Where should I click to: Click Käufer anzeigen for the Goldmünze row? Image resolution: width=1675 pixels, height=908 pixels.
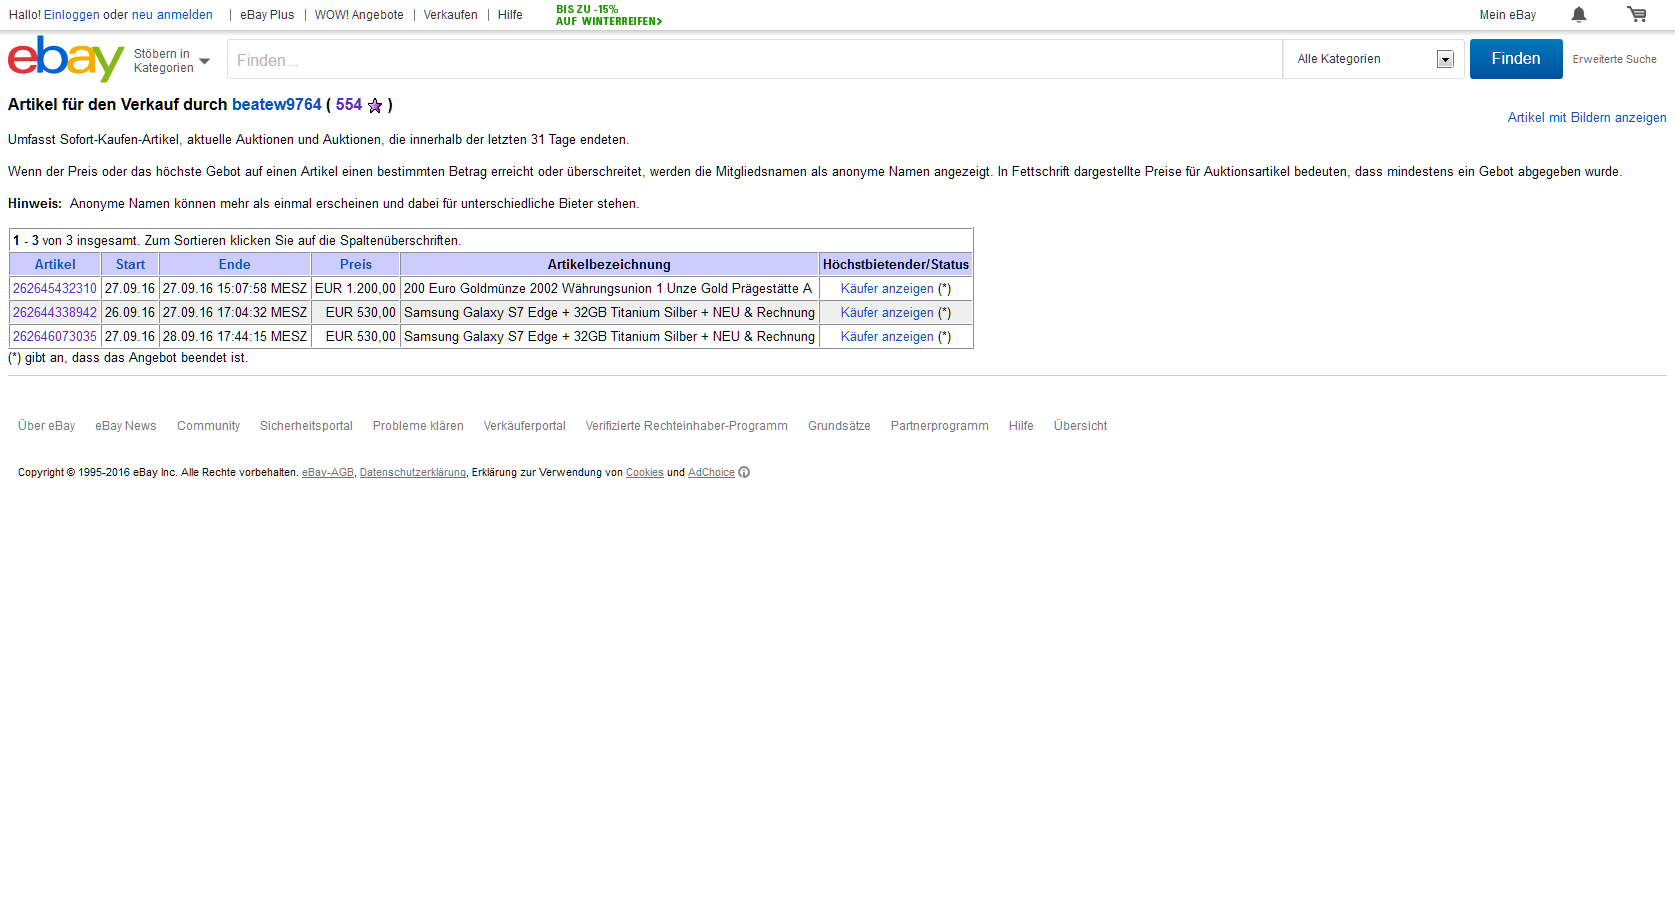click(x=887, y=289)
